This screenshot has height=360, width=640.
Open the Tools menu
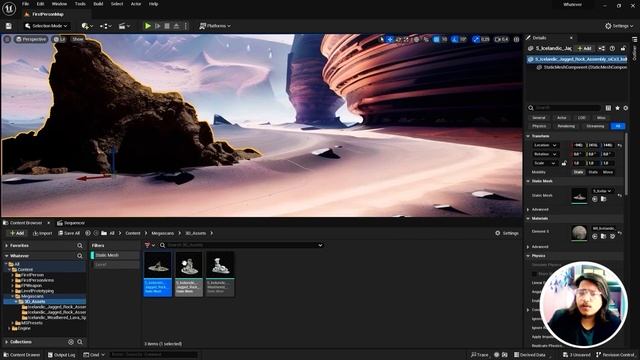point(80,4)
